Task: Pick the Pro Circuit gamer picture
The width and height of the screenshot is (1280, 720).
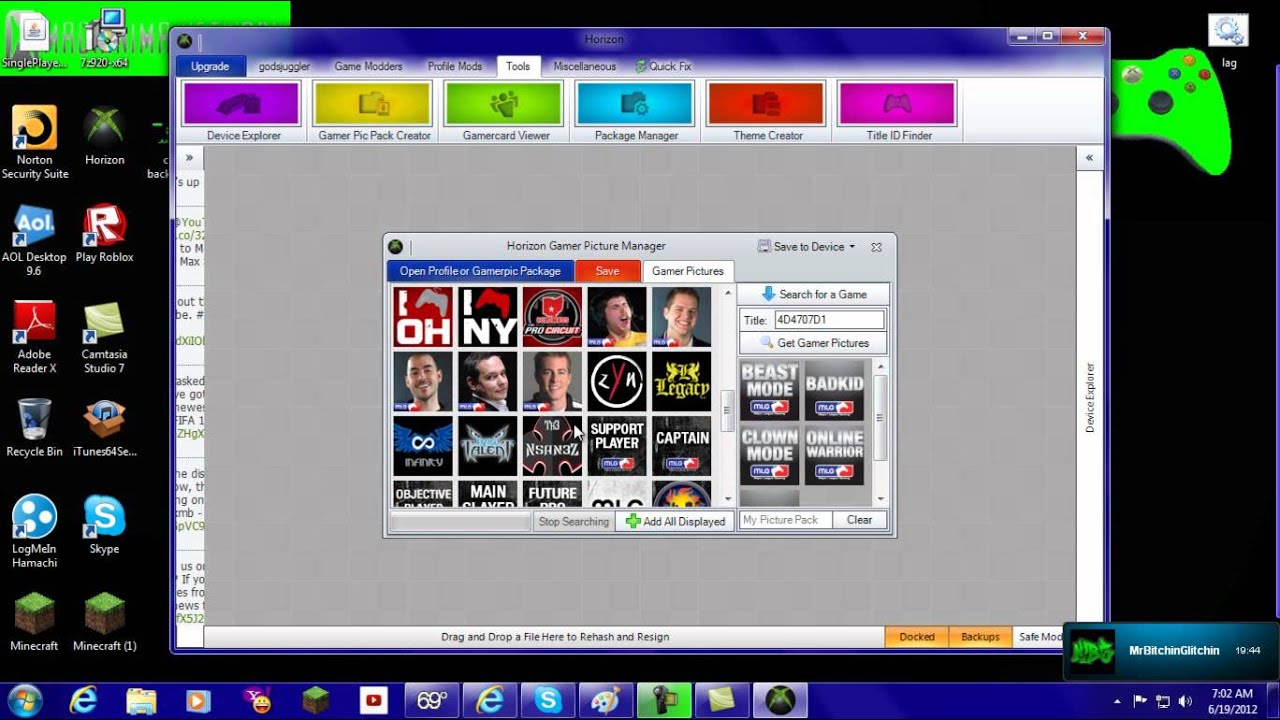Action: (552, 317)
